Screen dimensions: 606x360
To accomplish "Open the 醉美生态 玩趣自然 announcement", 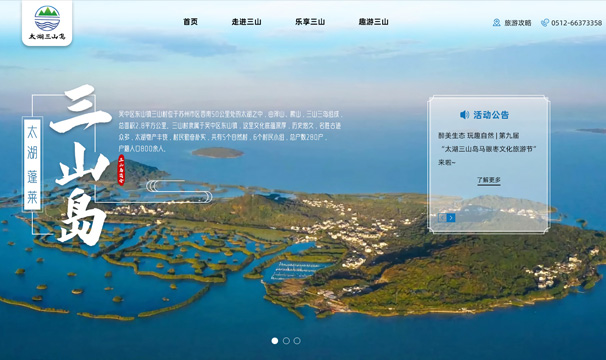I will tap(488, 149).
